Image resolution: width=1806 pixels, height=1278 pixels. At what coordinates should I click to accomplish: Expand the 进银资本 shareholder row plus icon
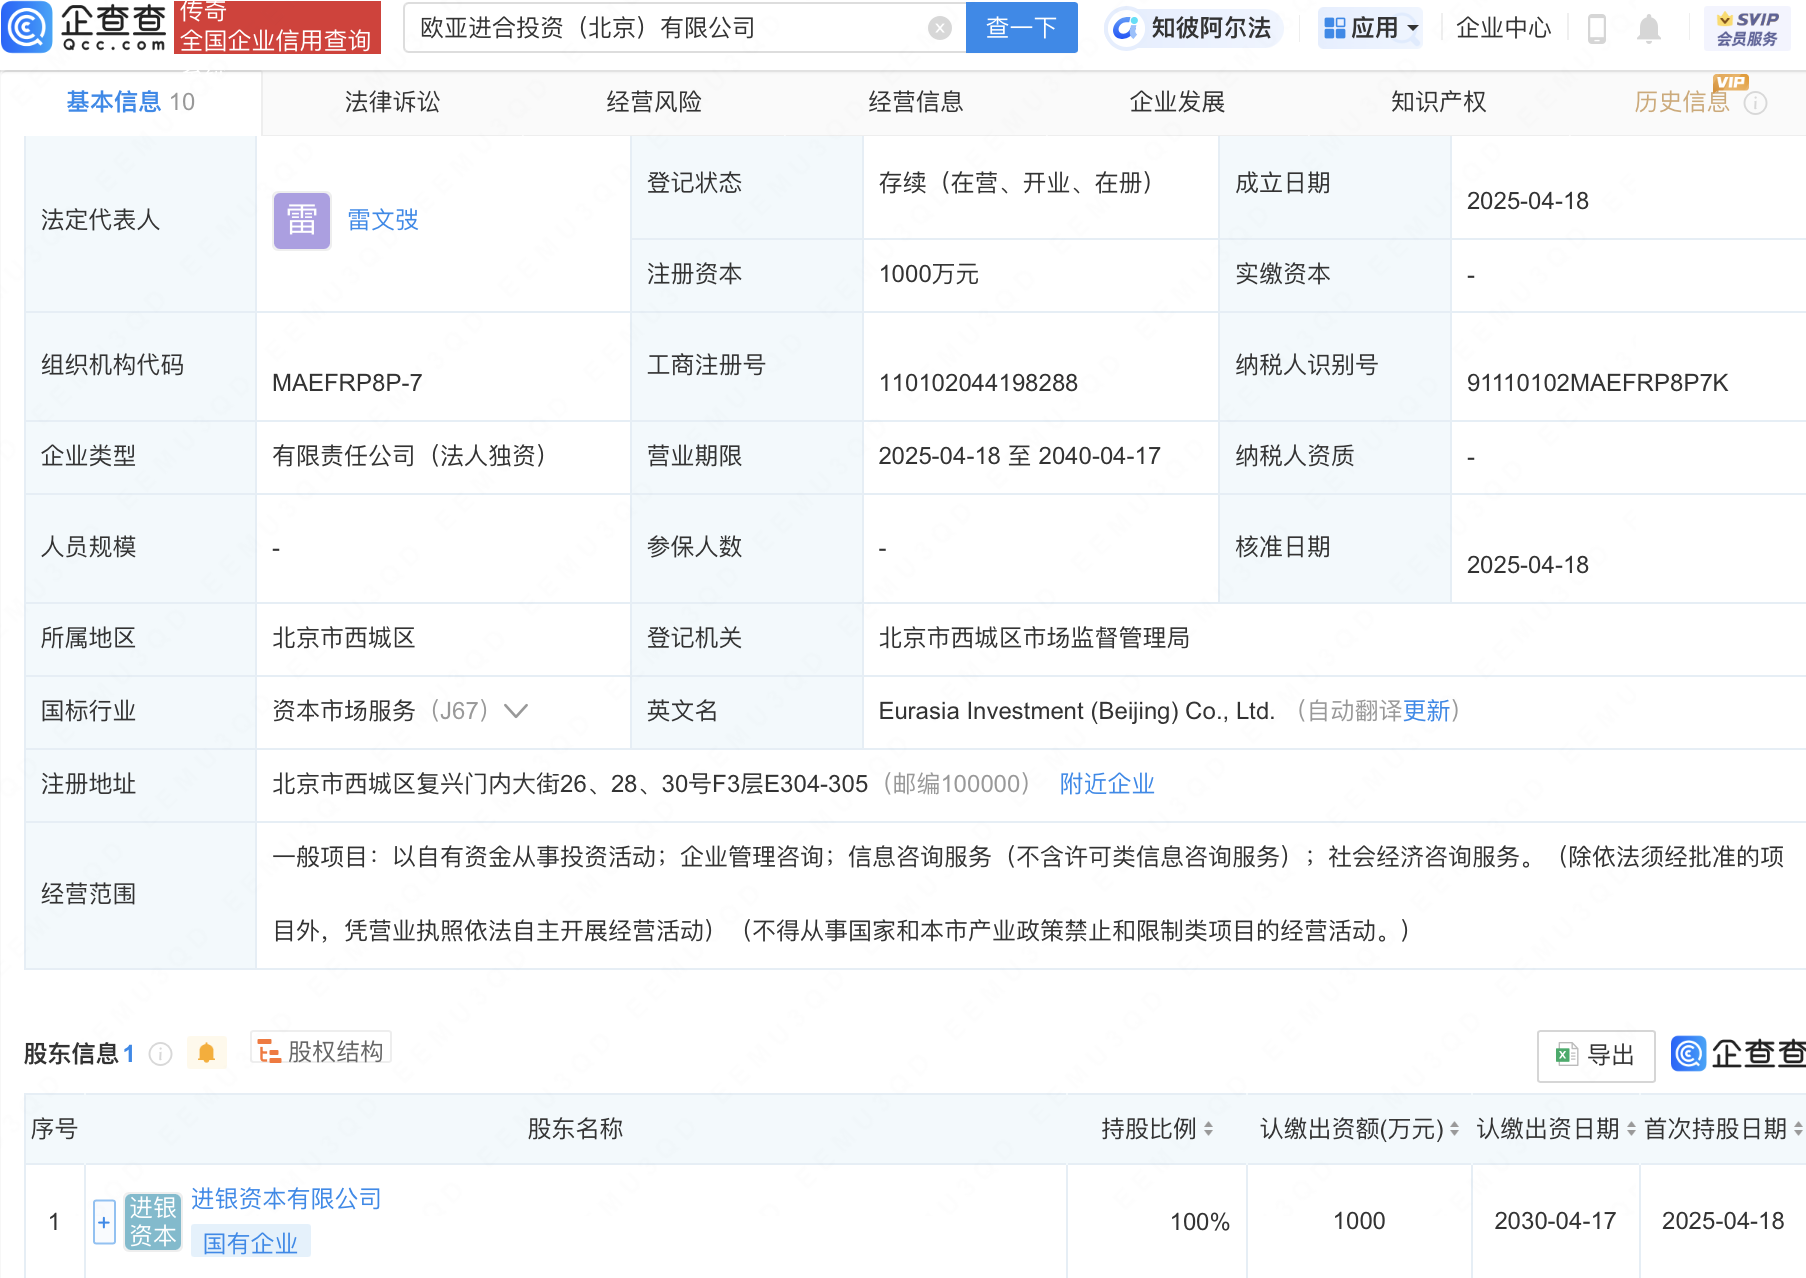click(104, 1222)
